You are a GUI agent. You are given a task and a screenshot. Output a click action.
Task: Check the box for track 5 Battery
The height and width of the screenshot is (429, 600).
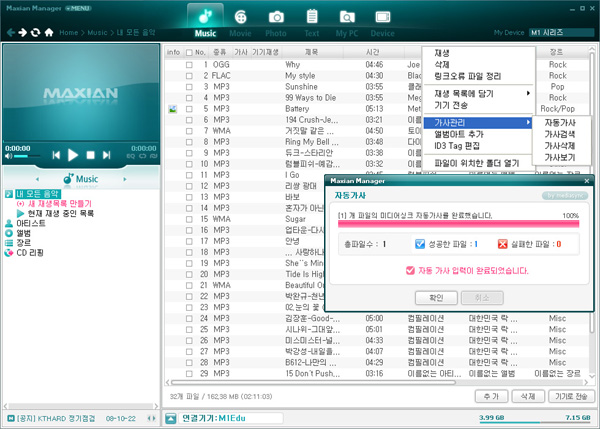189,109
